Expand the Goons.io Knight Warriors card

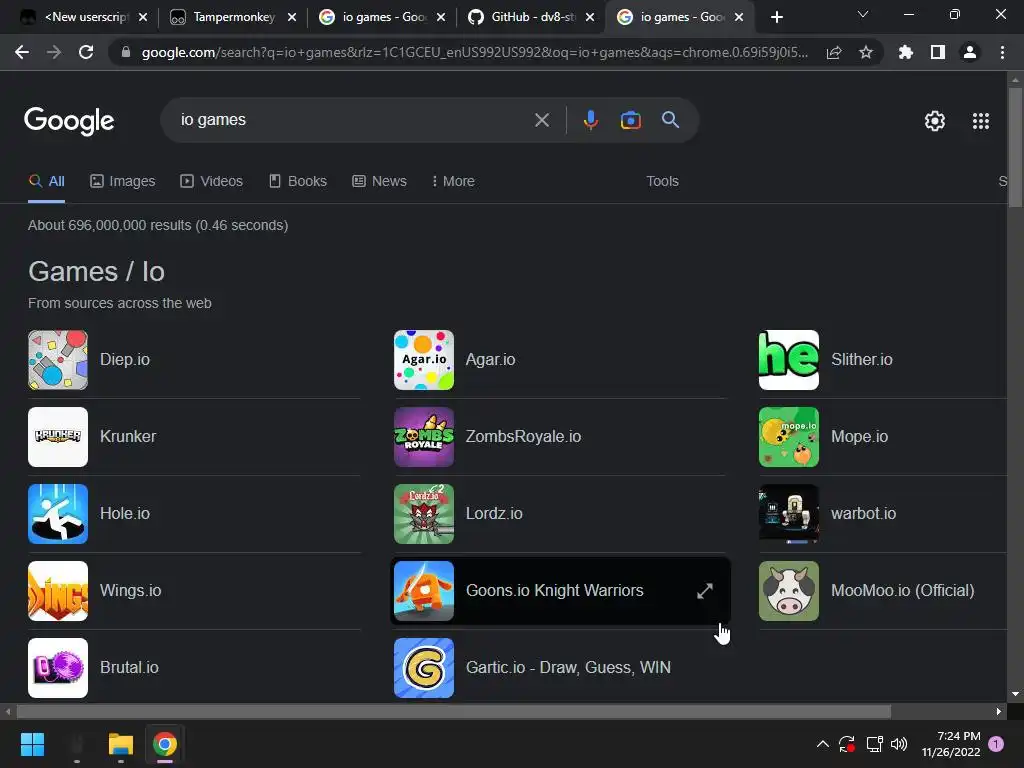(x=705, y=591)
